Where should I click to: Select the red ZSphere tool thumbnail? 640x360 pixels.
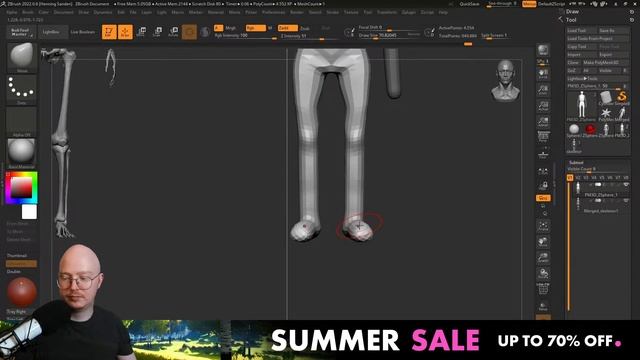(x=590, y=129)
